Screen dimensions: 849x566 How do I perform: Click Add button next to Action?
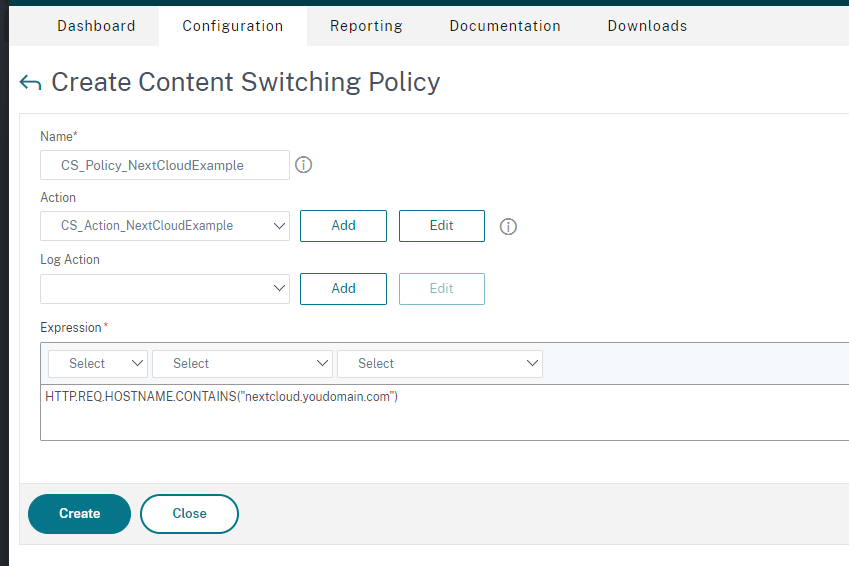pos(343,226)
